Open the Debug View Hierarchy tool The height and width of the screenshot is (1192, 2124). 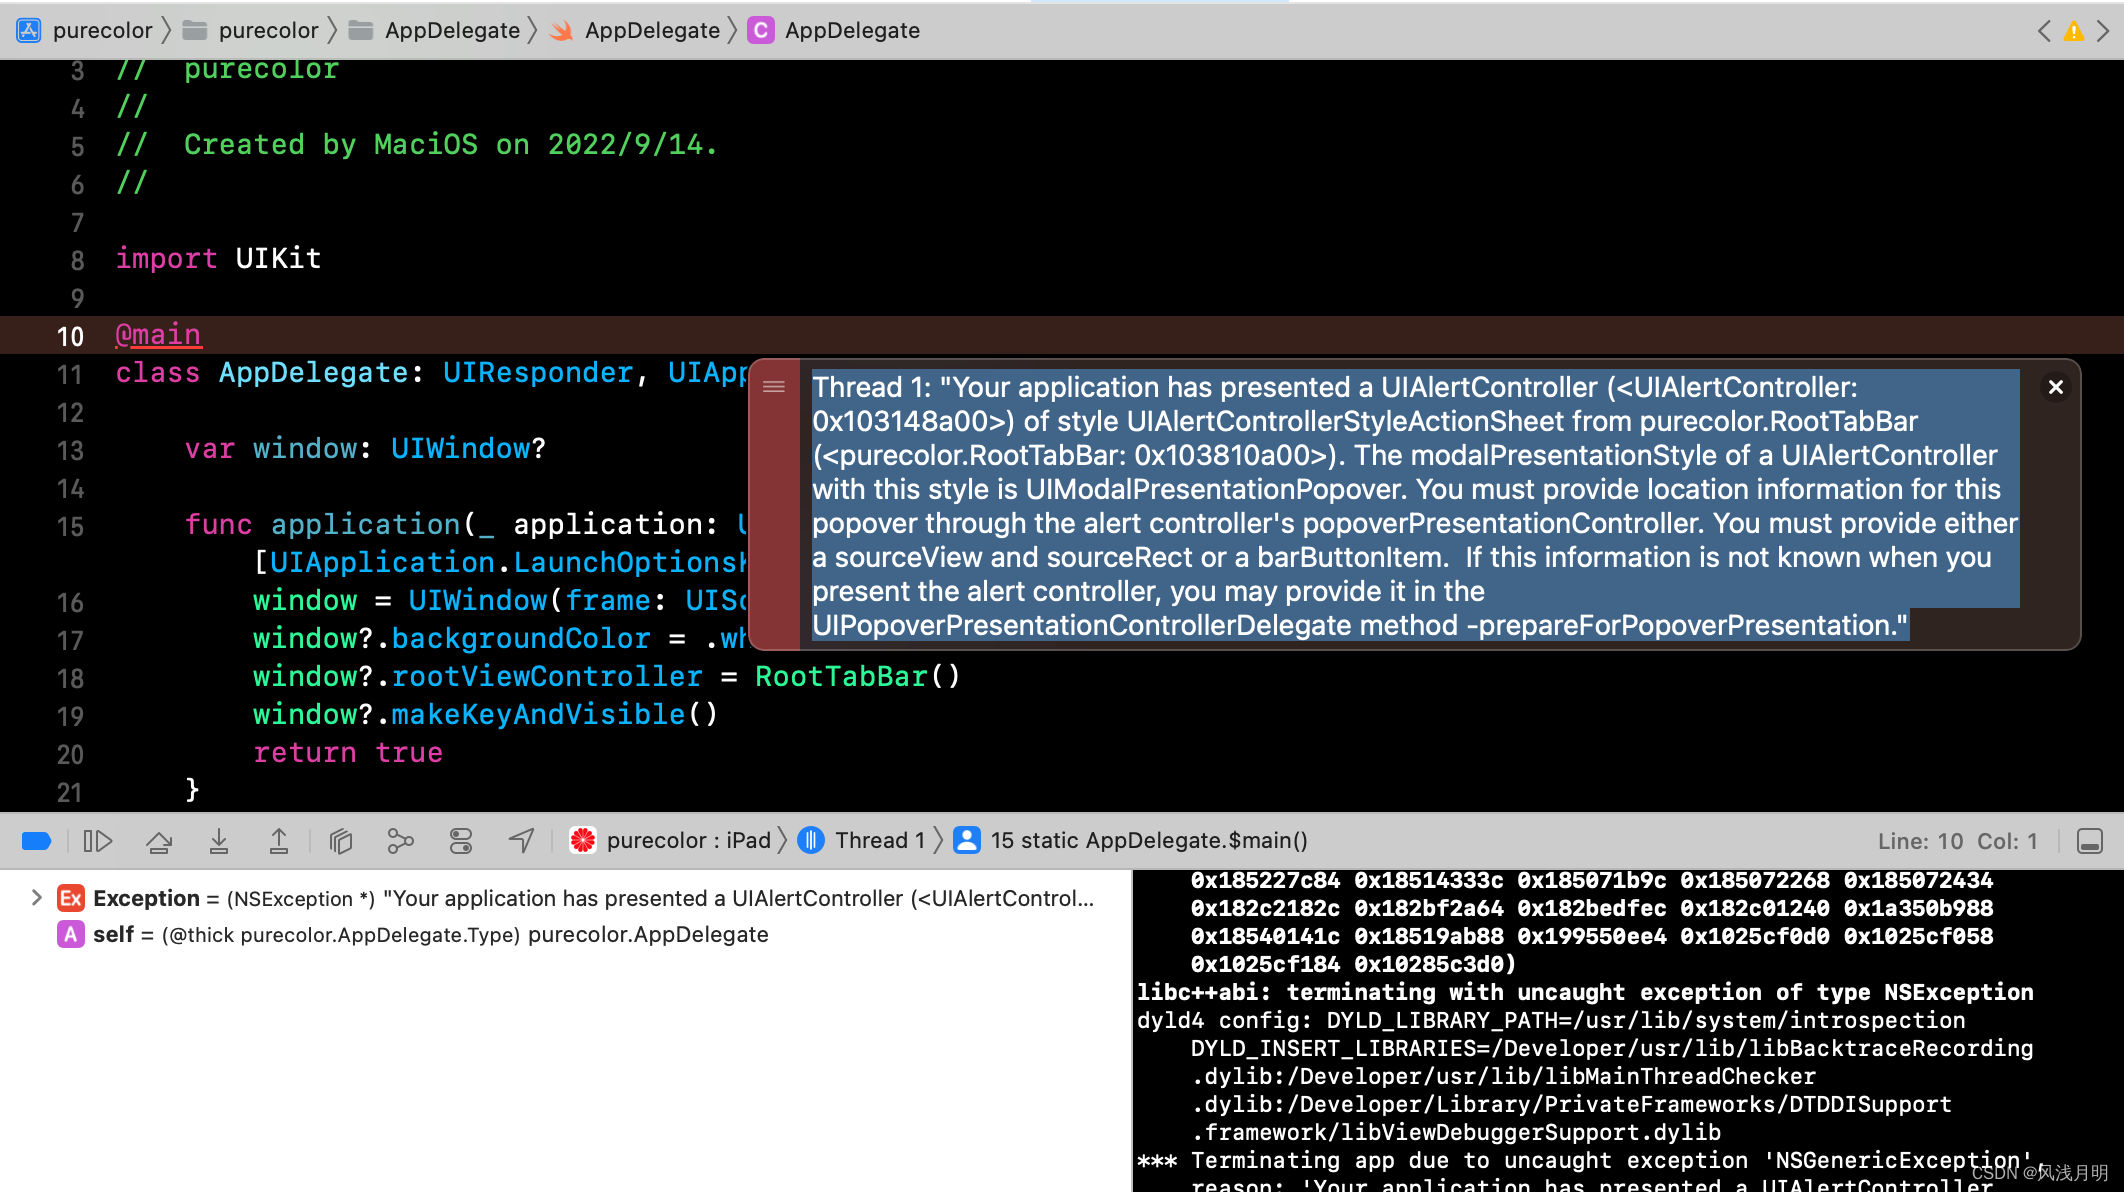click(340, 841)
